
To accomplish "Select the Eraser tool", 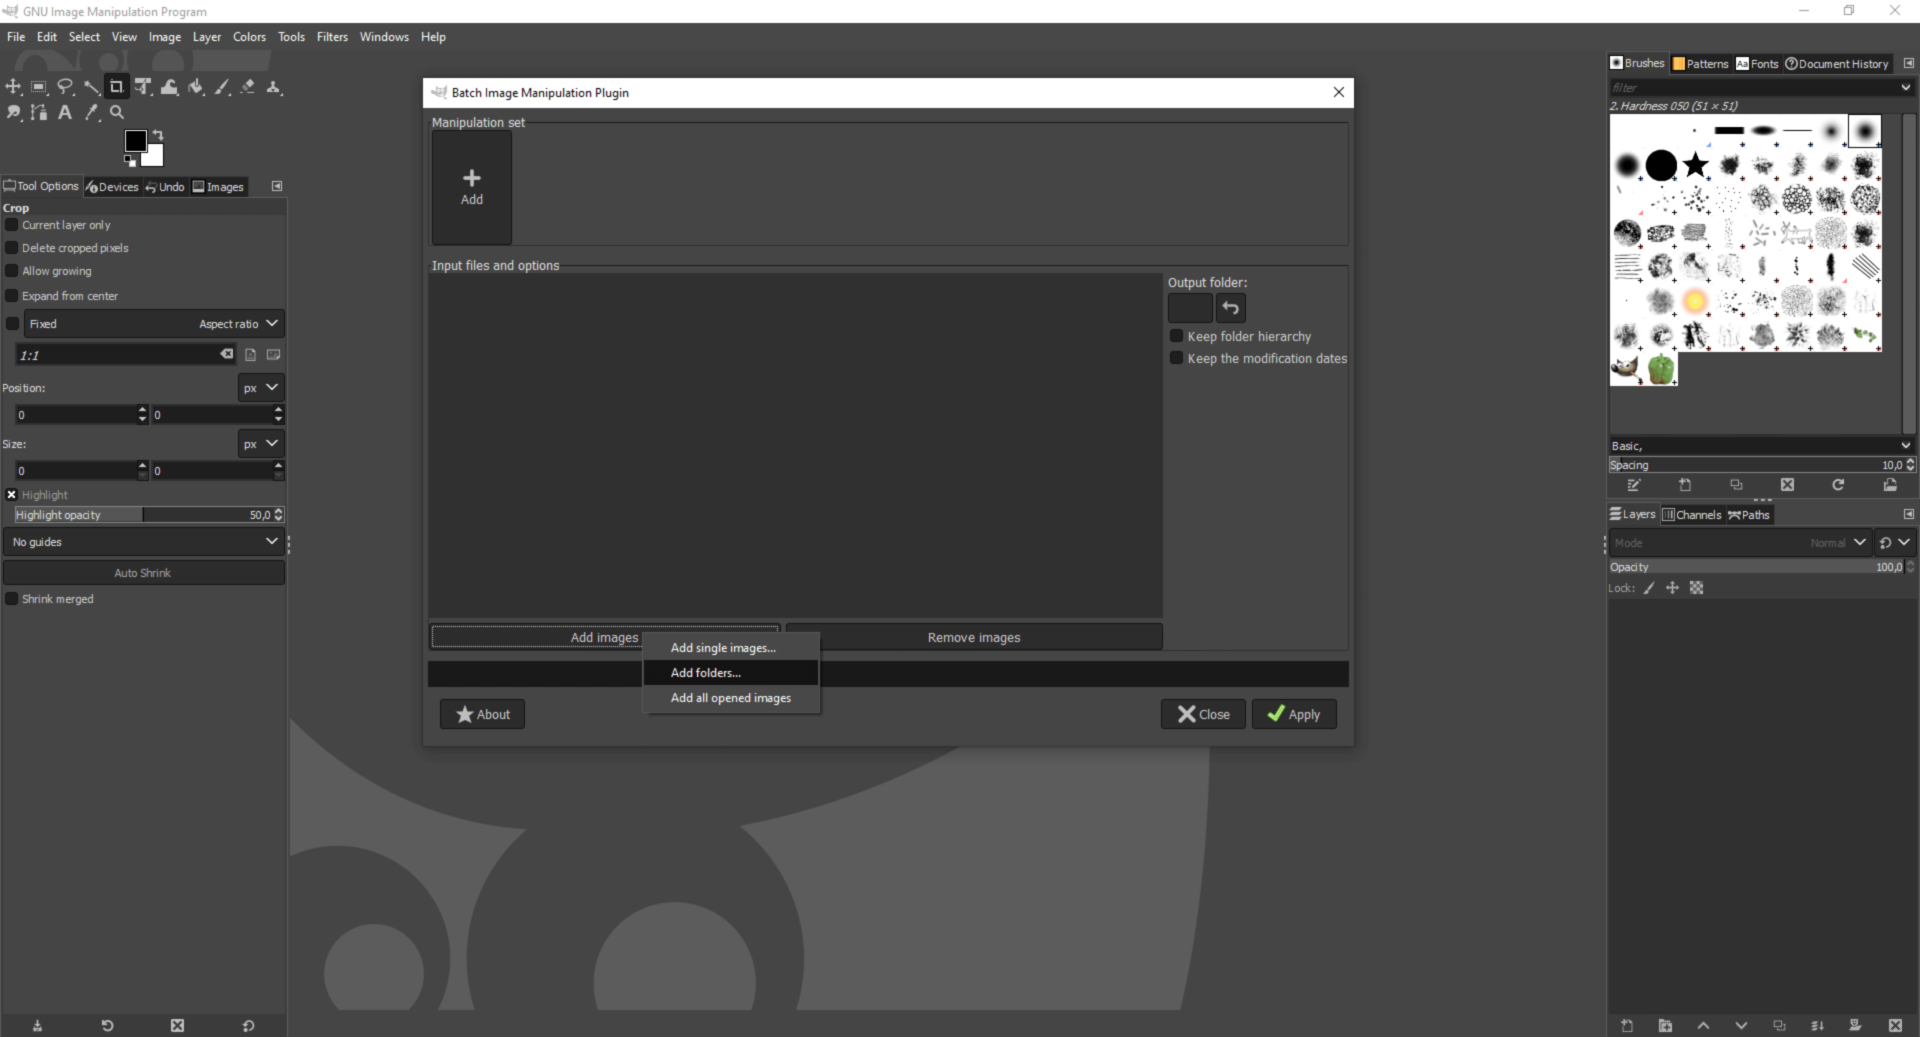I will coord(248,87).
